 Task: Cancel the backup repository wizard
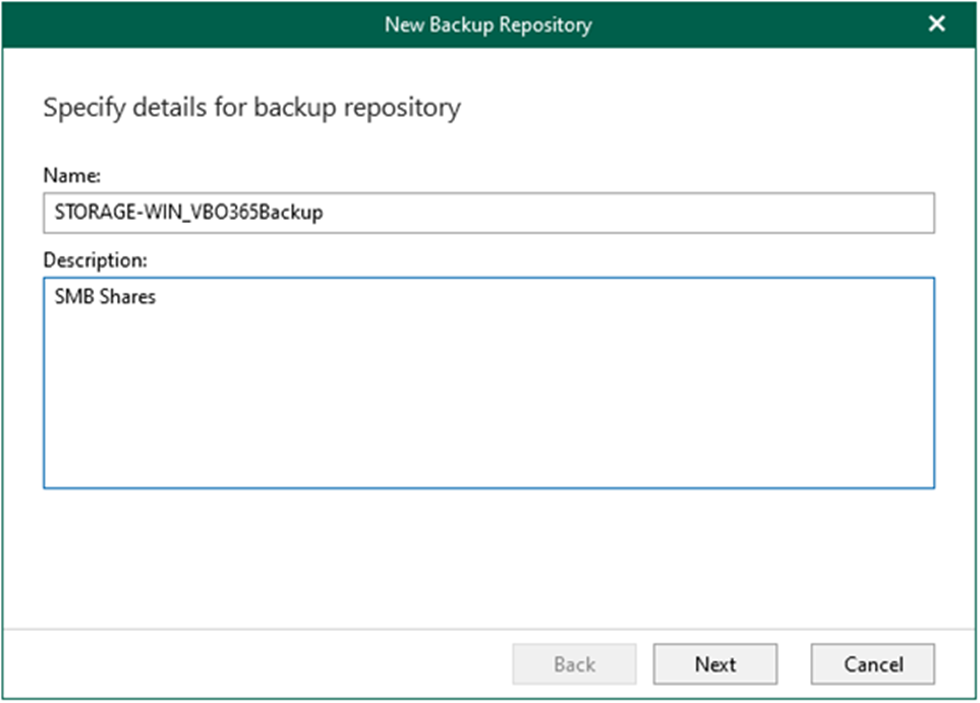tap(872, 664)
